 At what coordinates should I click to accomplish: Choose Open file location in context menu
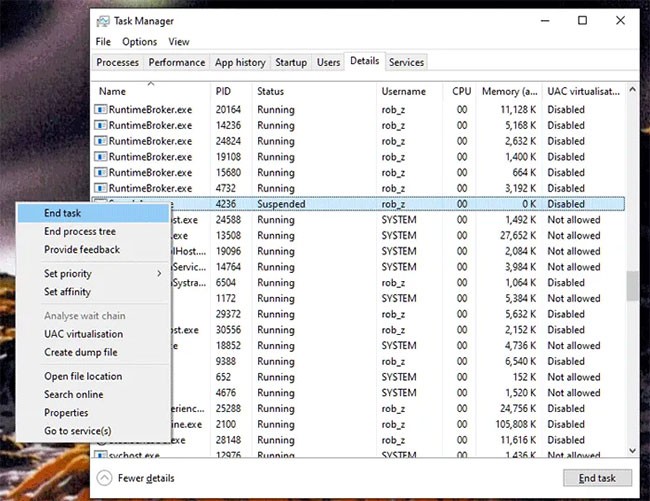pos(83,377)
